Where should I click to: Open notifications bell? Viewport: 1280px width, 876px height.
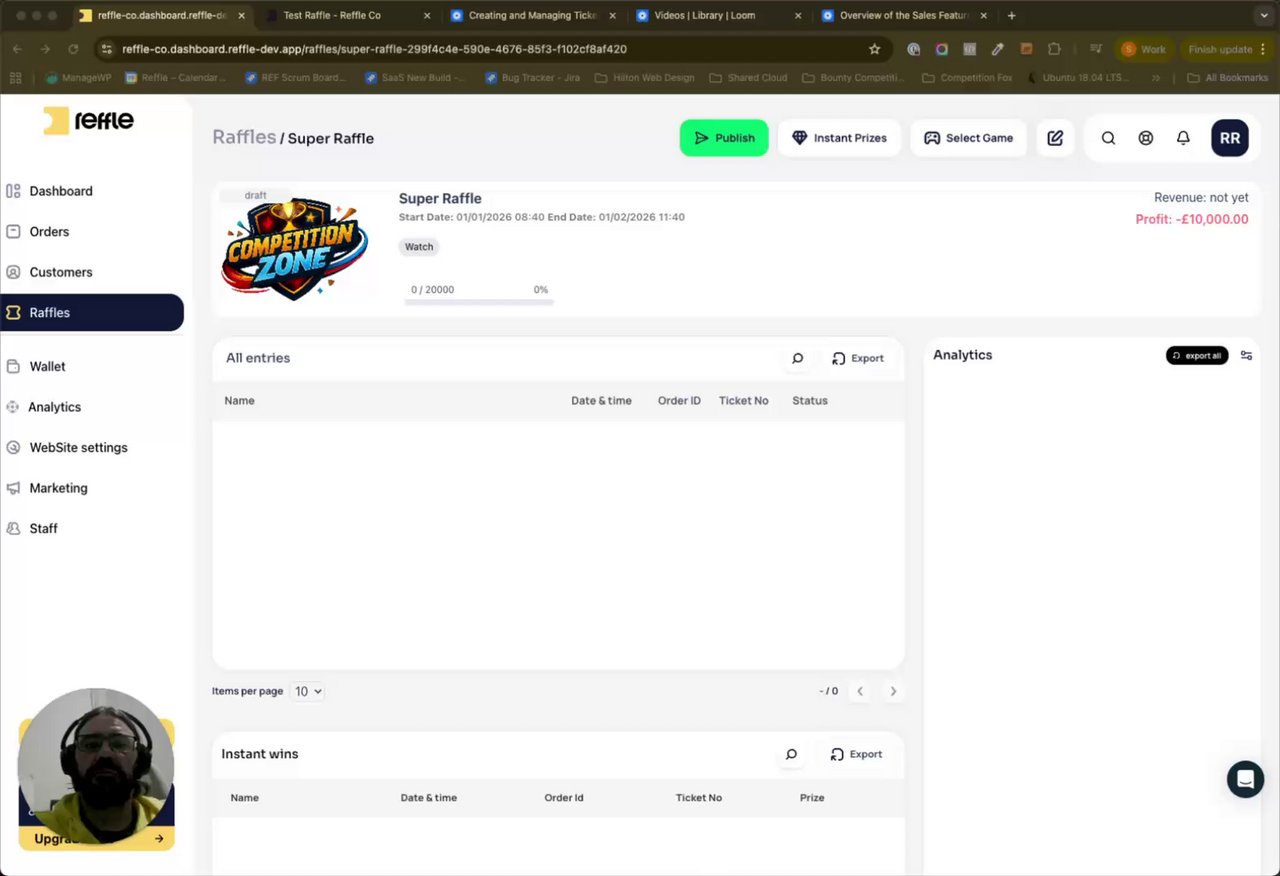tap(1183, 138)
